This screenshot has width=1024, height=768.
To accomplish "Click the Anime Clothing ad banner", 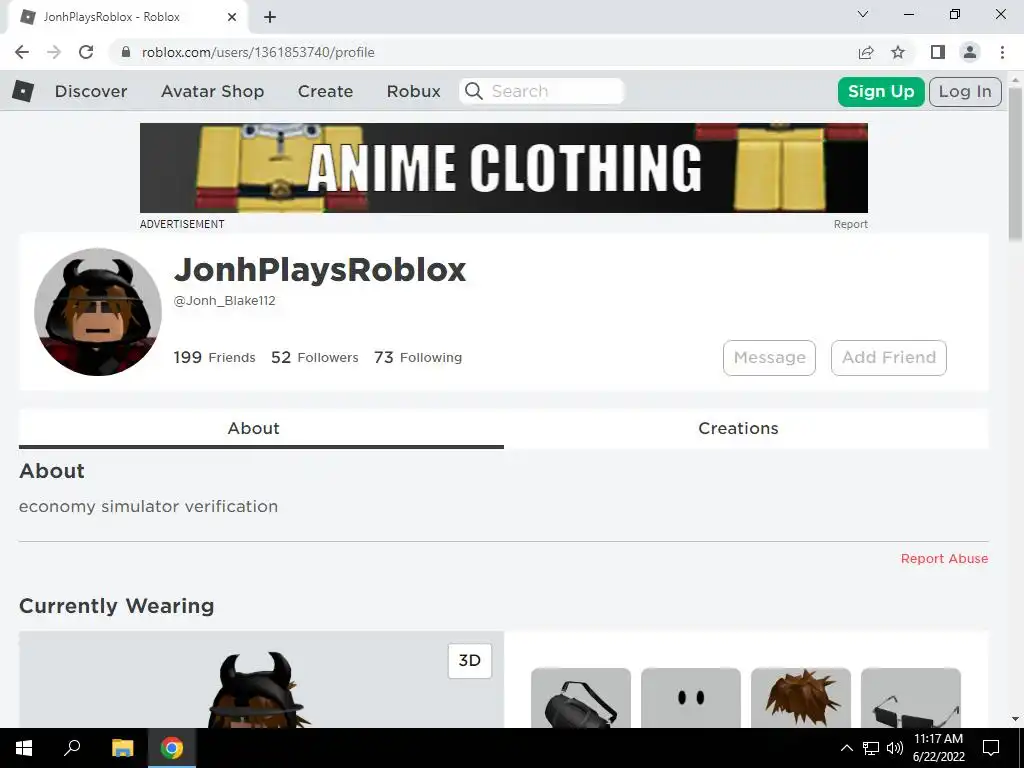I will point(504,168).
